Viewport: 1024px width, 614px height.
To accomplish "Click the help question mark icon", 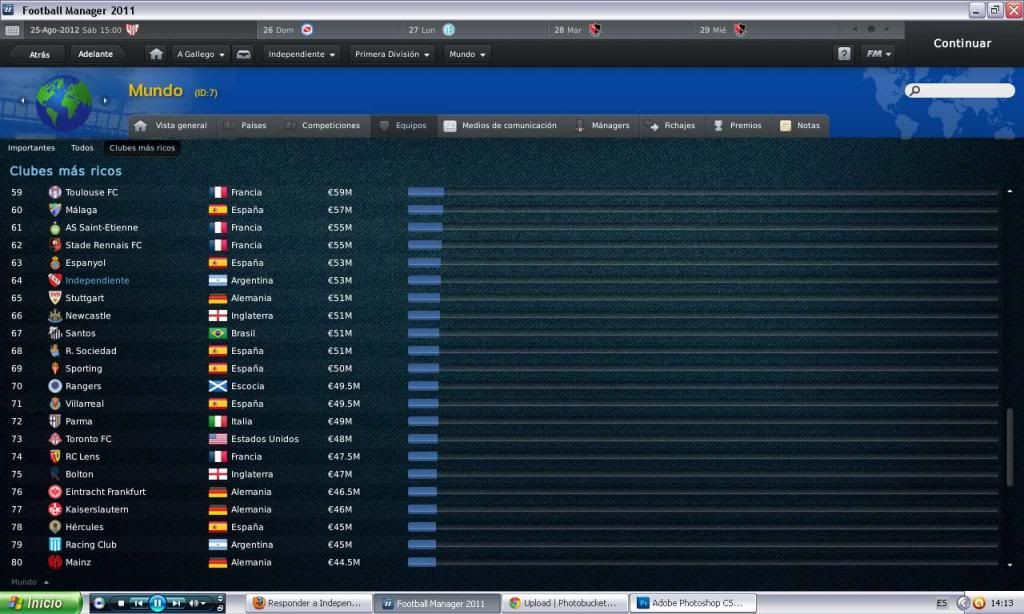I will click(844, 54).
